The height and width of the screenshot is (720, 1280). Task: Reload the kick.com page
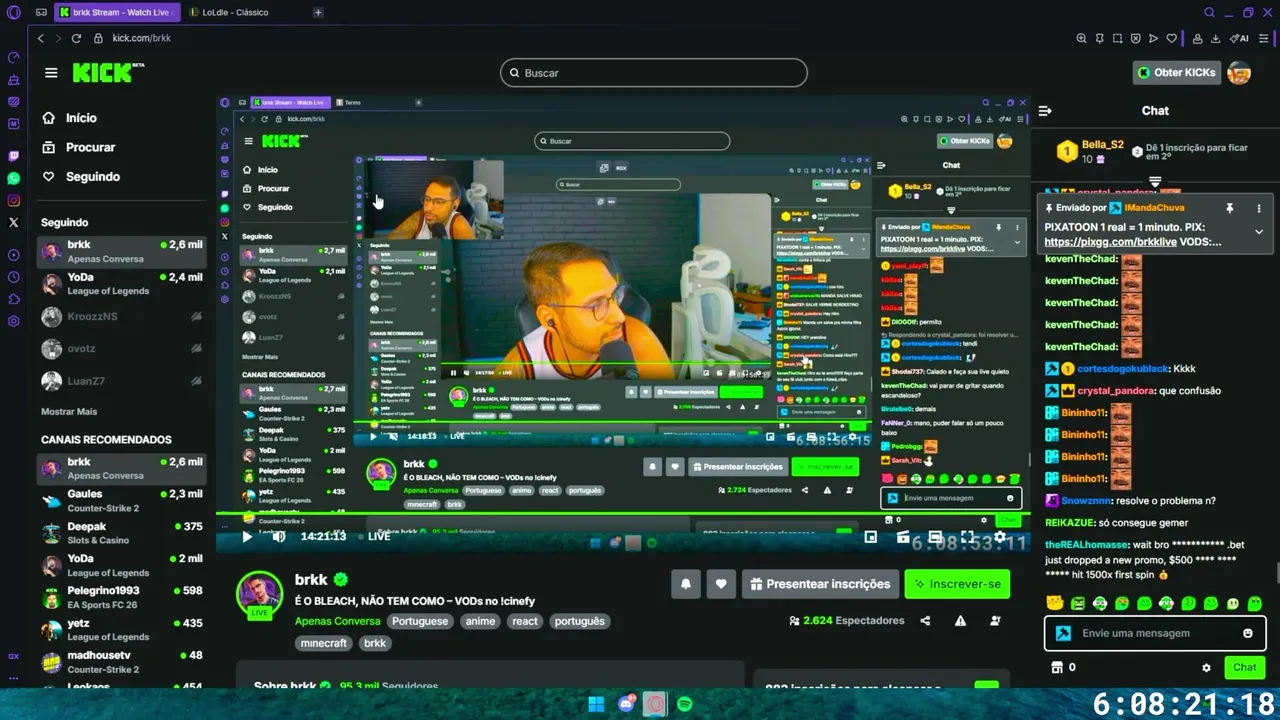pos(76,38)
